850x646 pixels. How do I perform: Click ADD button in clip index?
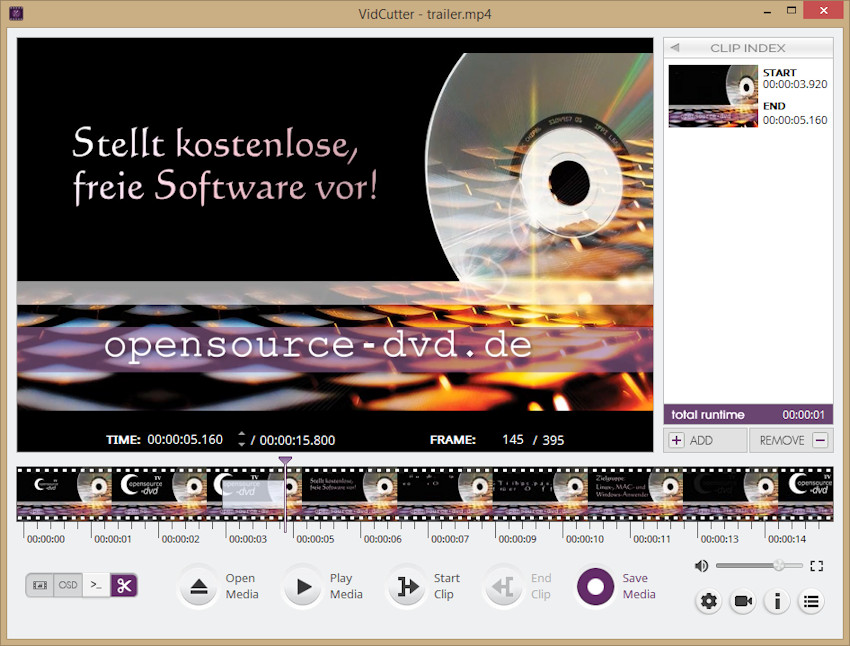[705, 440]
